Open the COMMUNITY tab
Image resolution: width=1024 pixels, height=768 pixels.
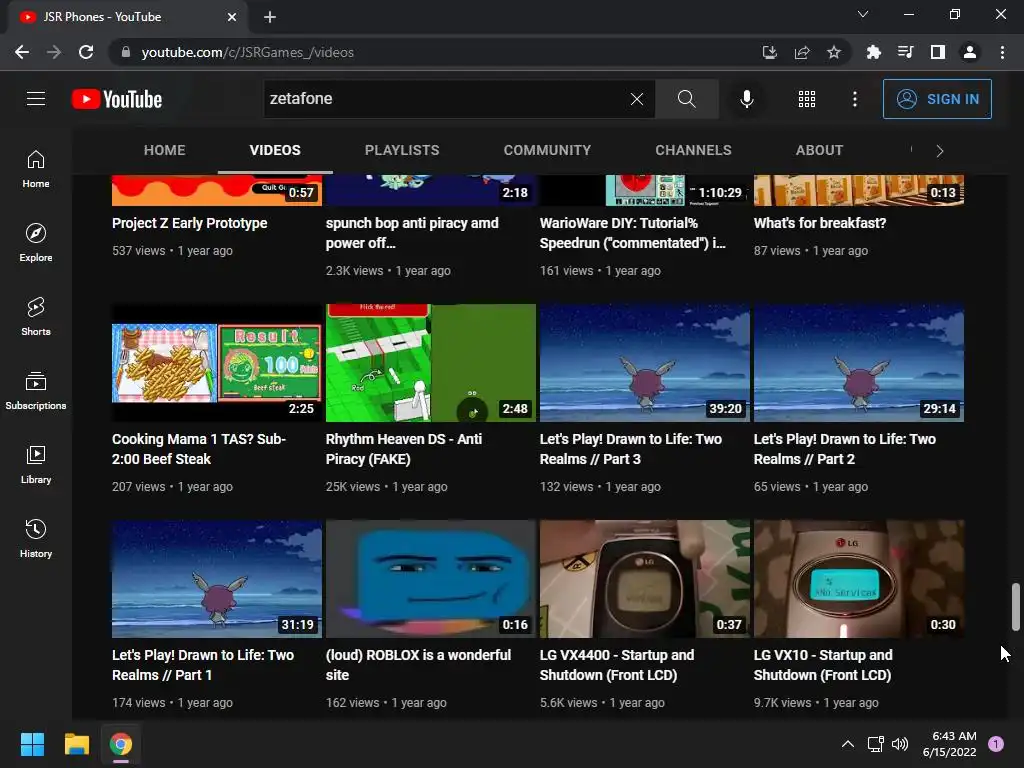(547, 150)
